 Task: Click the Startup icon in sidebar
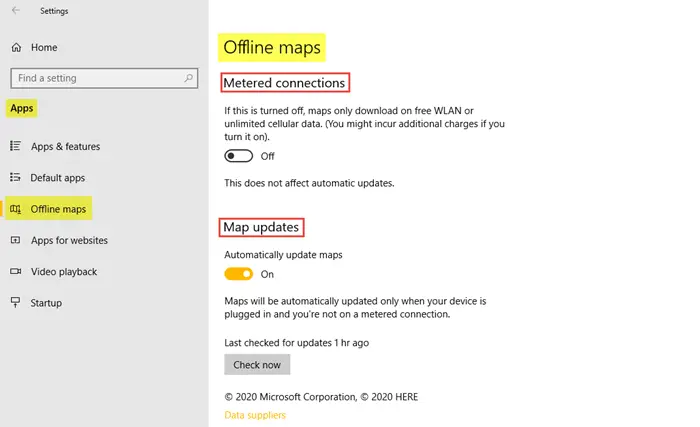[15, 302]
